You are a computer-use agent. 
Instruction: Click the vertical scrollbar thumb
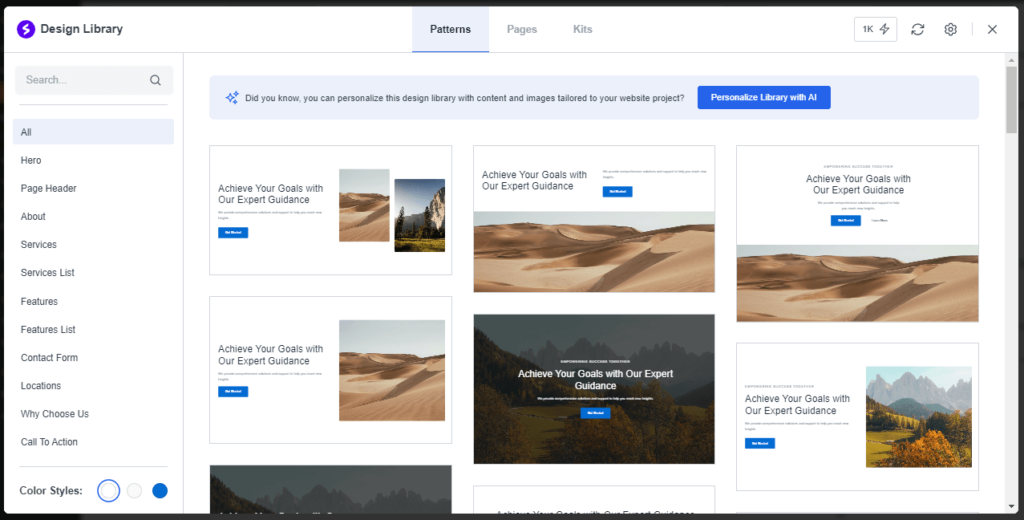click(x=1012, y=100)
